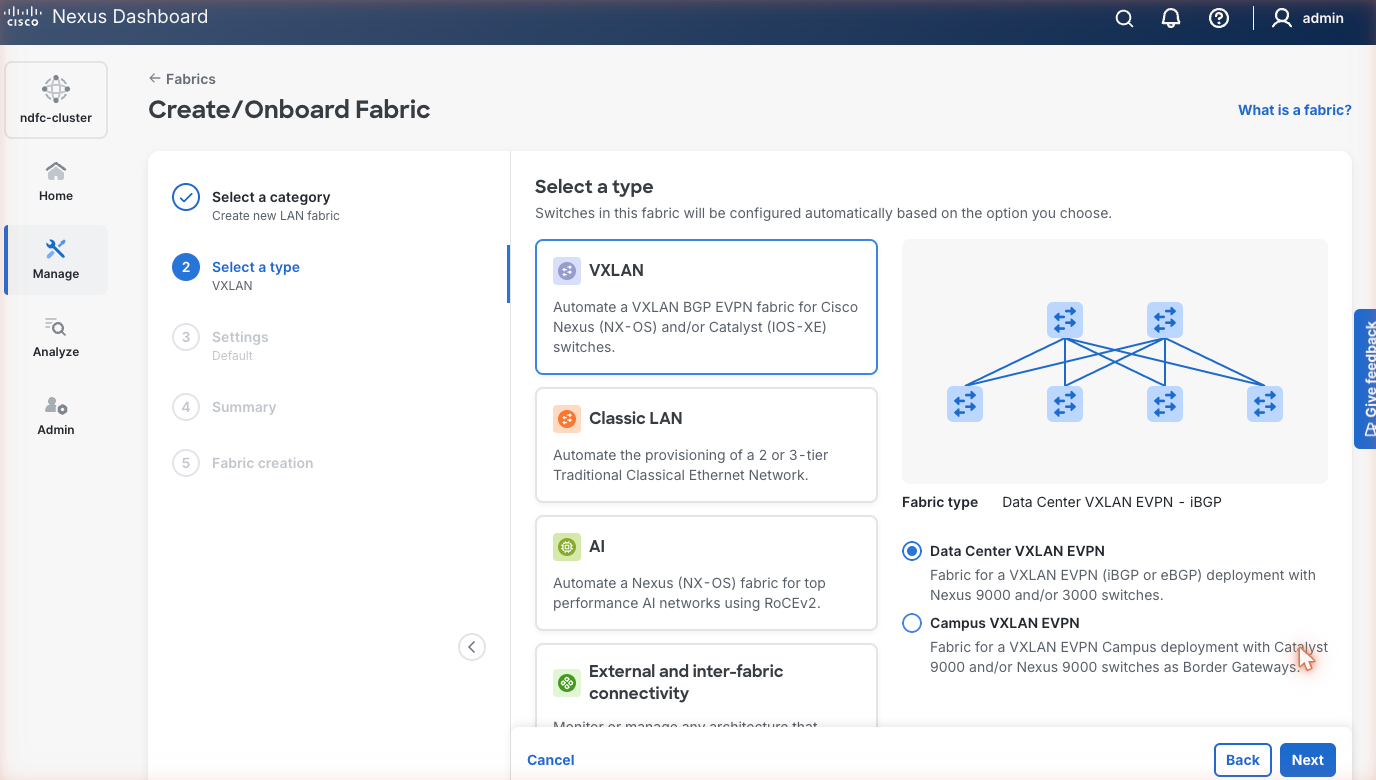
Task: Click External and inter-fabric connectivity icon
Action: click(567, 683)
